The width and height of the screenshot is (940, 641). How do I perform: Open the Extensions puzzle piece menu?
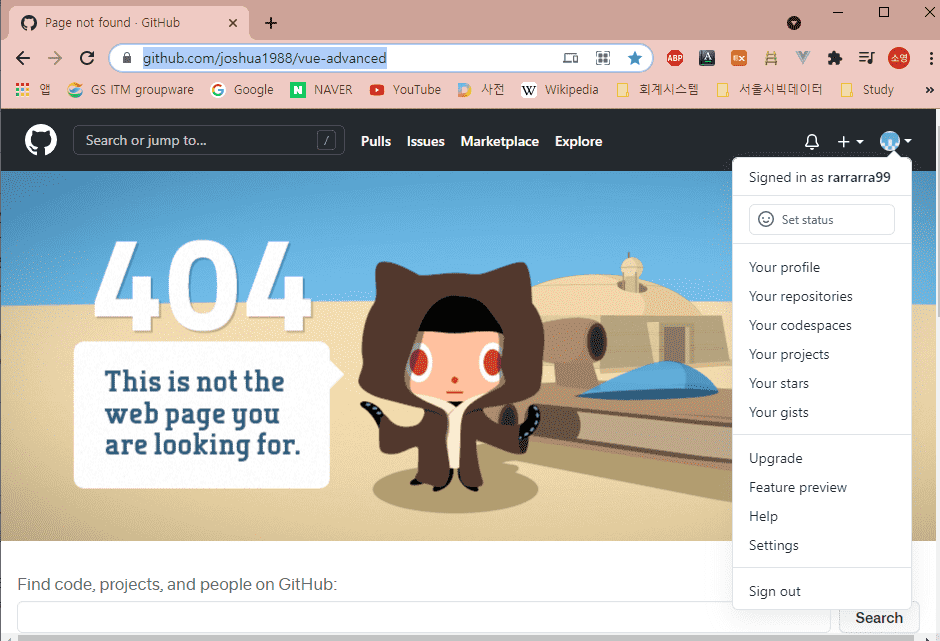pos(834,58)
